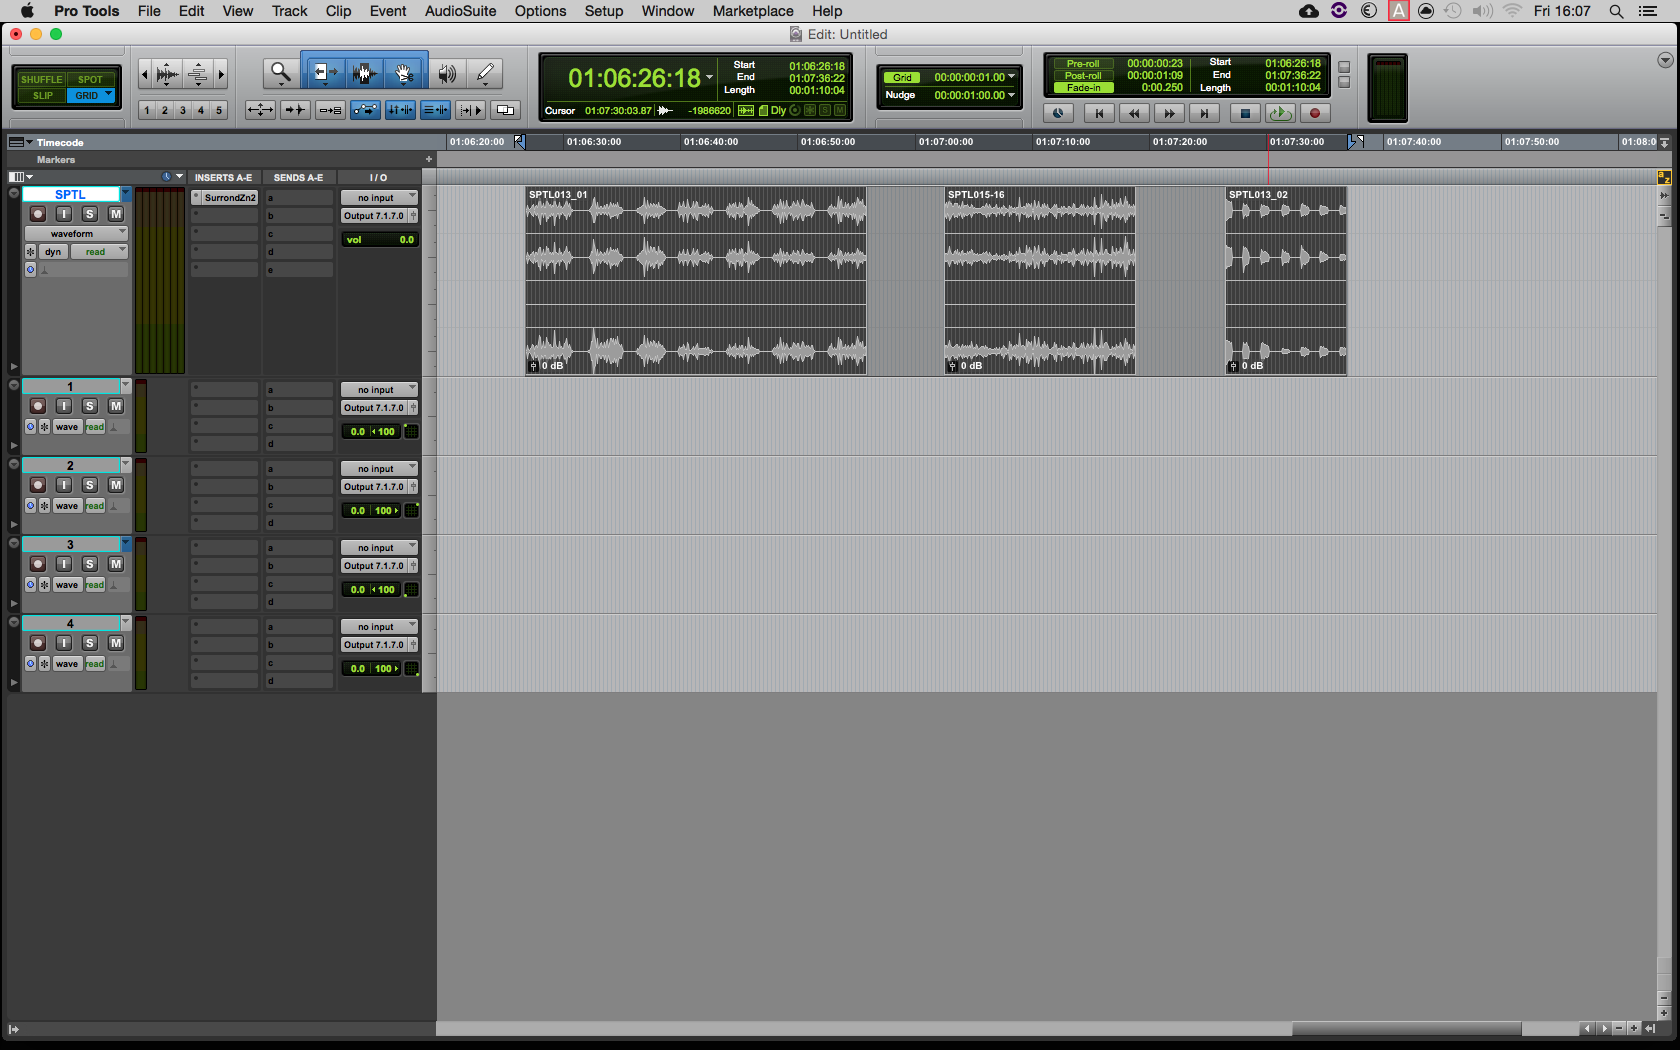Select the Pencil tool
The width and height of the screenshot is (1680, 1050).
pyautogui.click(x=485, y=73)
